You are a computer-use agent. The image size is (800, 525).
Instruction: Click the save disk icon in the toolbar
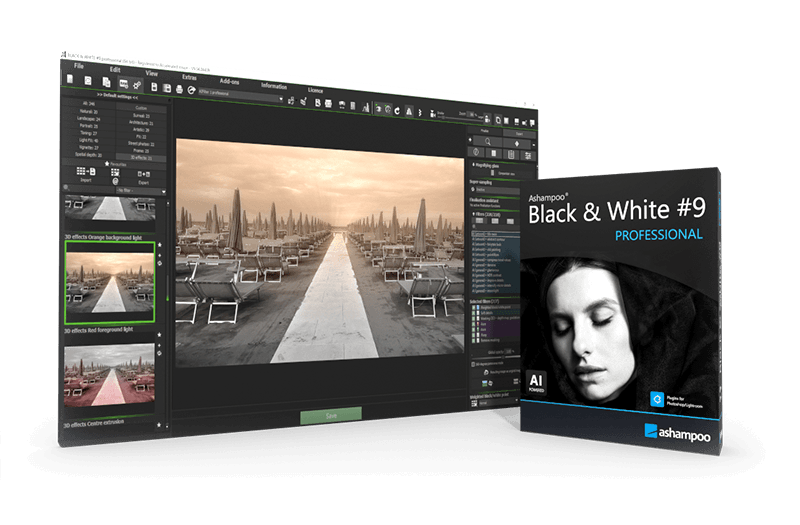point(154,87)
